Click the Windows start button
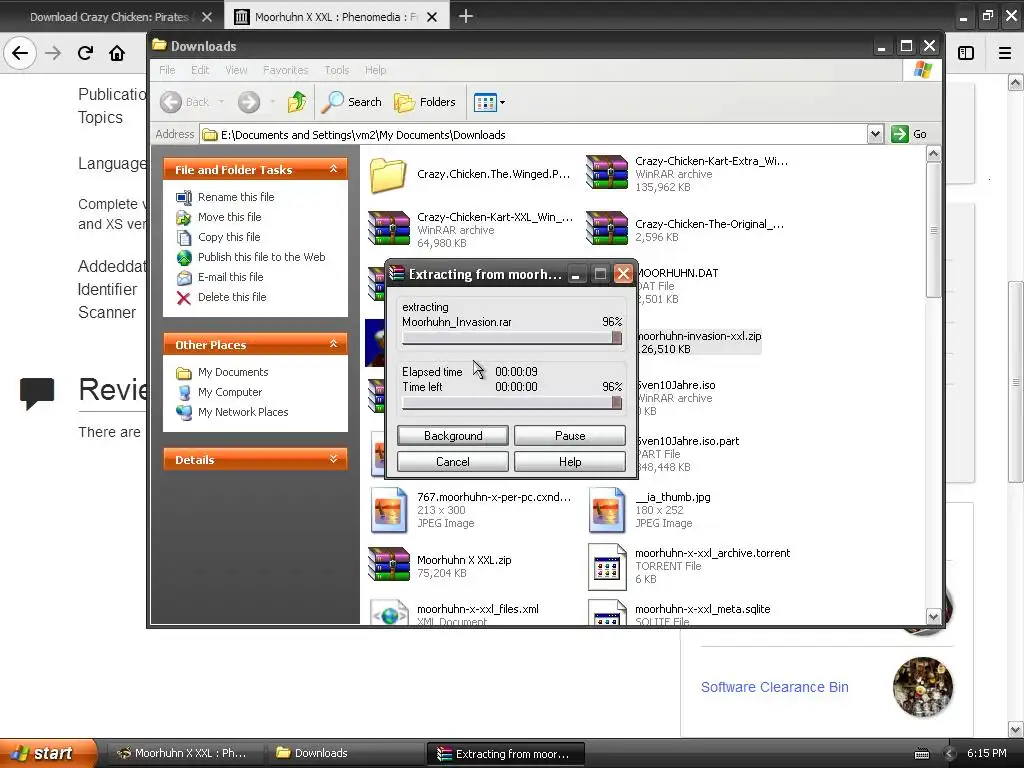The height and width of the screenshot is (768, 1024). click(x=47, y=753)
